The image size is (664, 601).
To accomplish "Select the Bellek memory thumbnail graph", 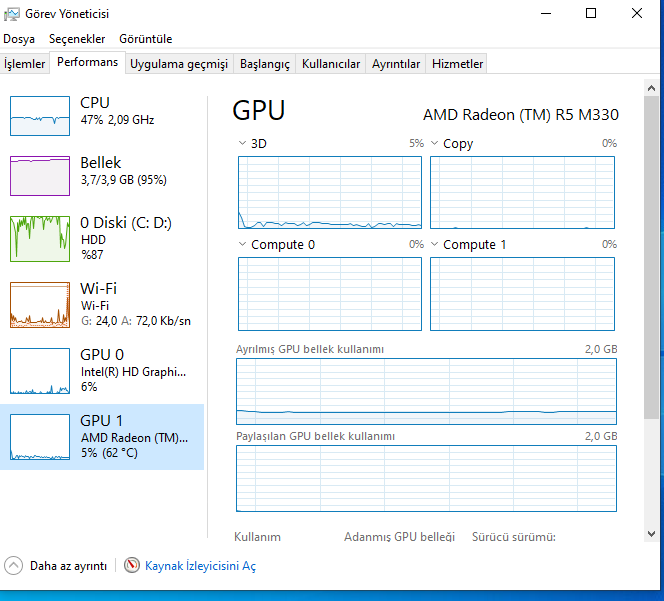I will click(40, 176).
